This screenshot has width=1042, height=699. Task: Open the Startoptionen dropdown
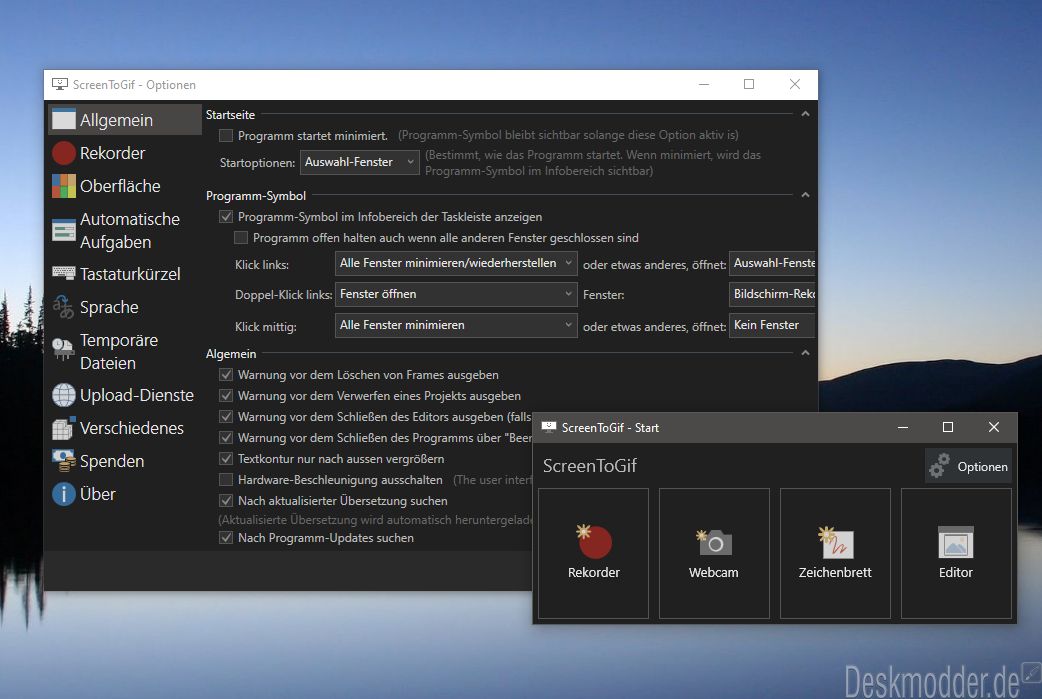tap(360, 162)
